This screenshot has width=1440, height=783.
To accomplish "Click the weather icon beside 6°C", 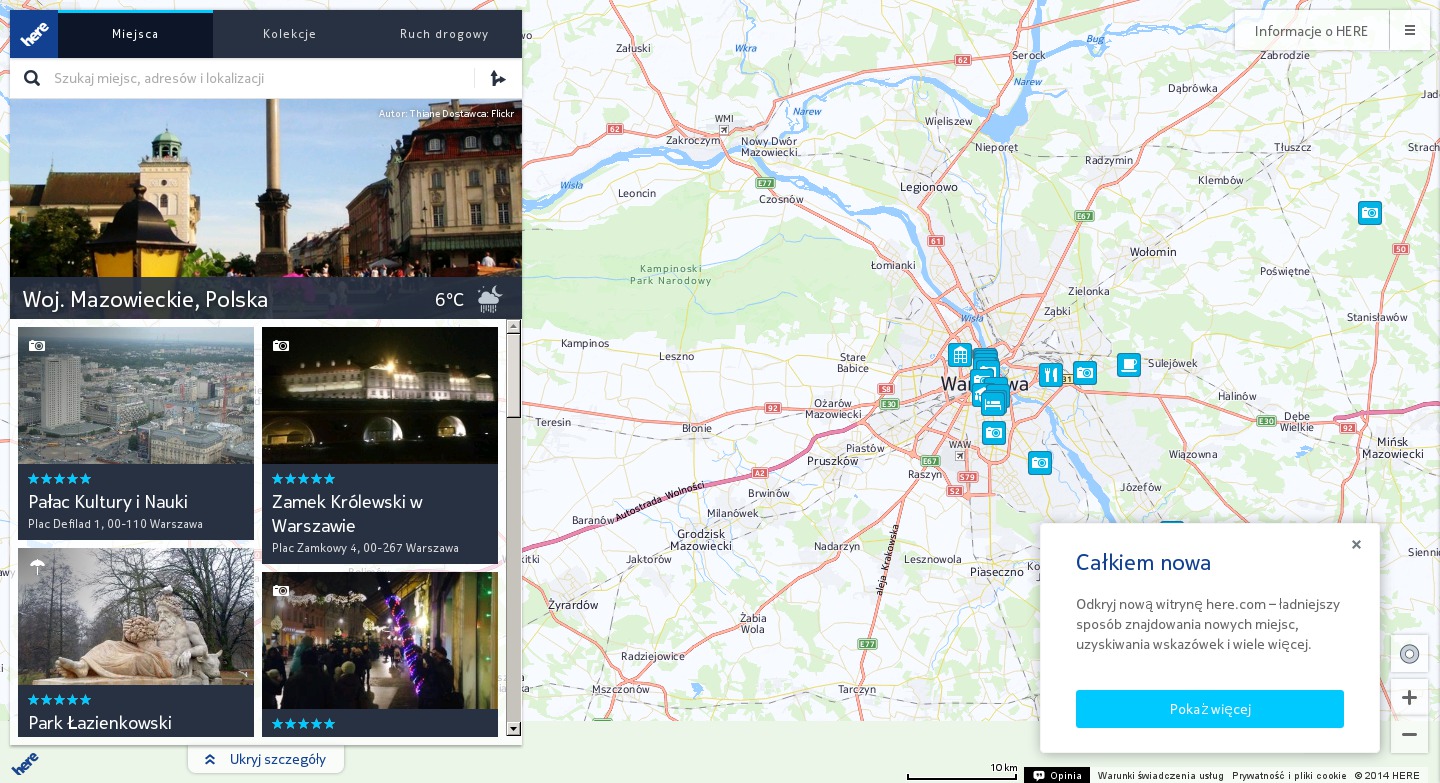I will point(489,299).
